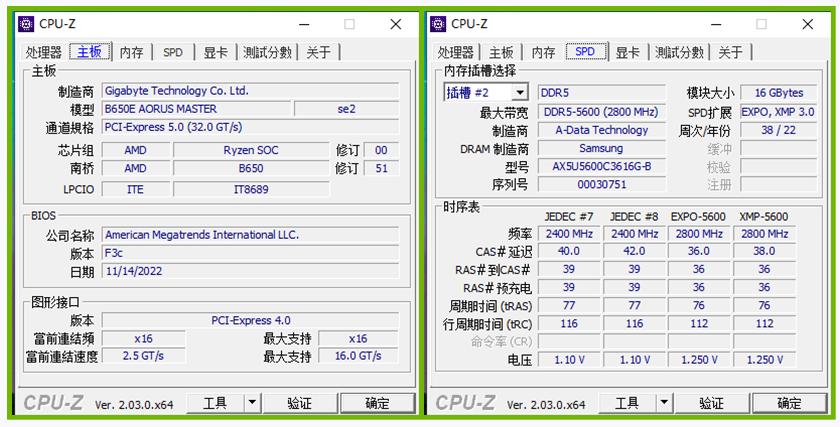The image size is (840, 427).
Task: Open 显卡 tab in left window
Action: point(215,53)
